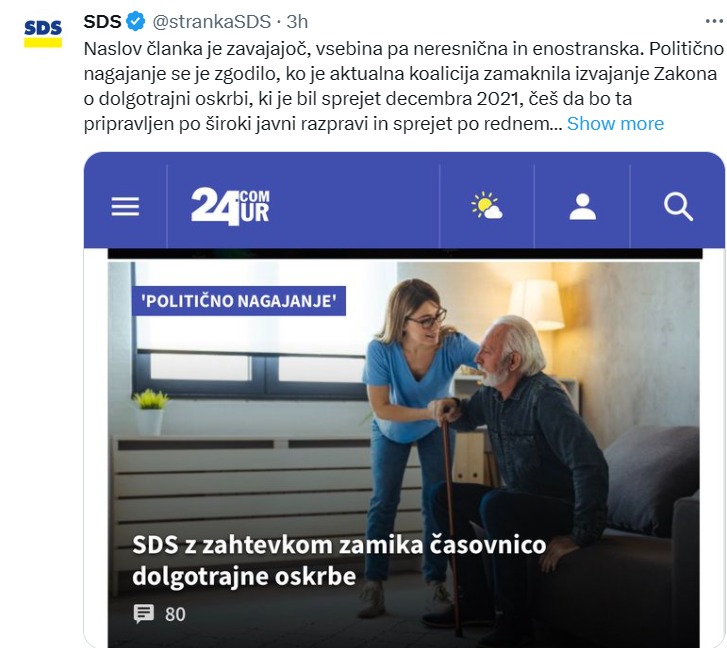
Task: Click the tweet body text
Action: pos(403,86)
